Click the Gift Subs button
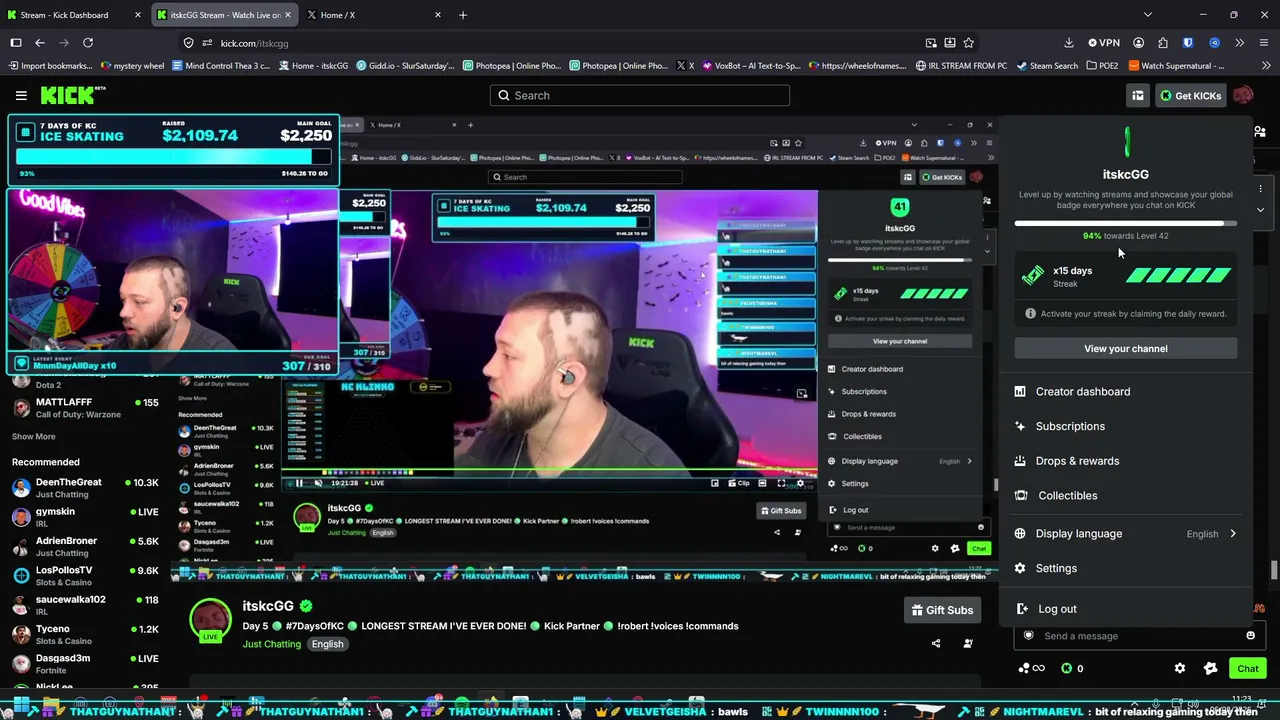The height and width of the screenshot is (720, 1280). tap(941, 610)
